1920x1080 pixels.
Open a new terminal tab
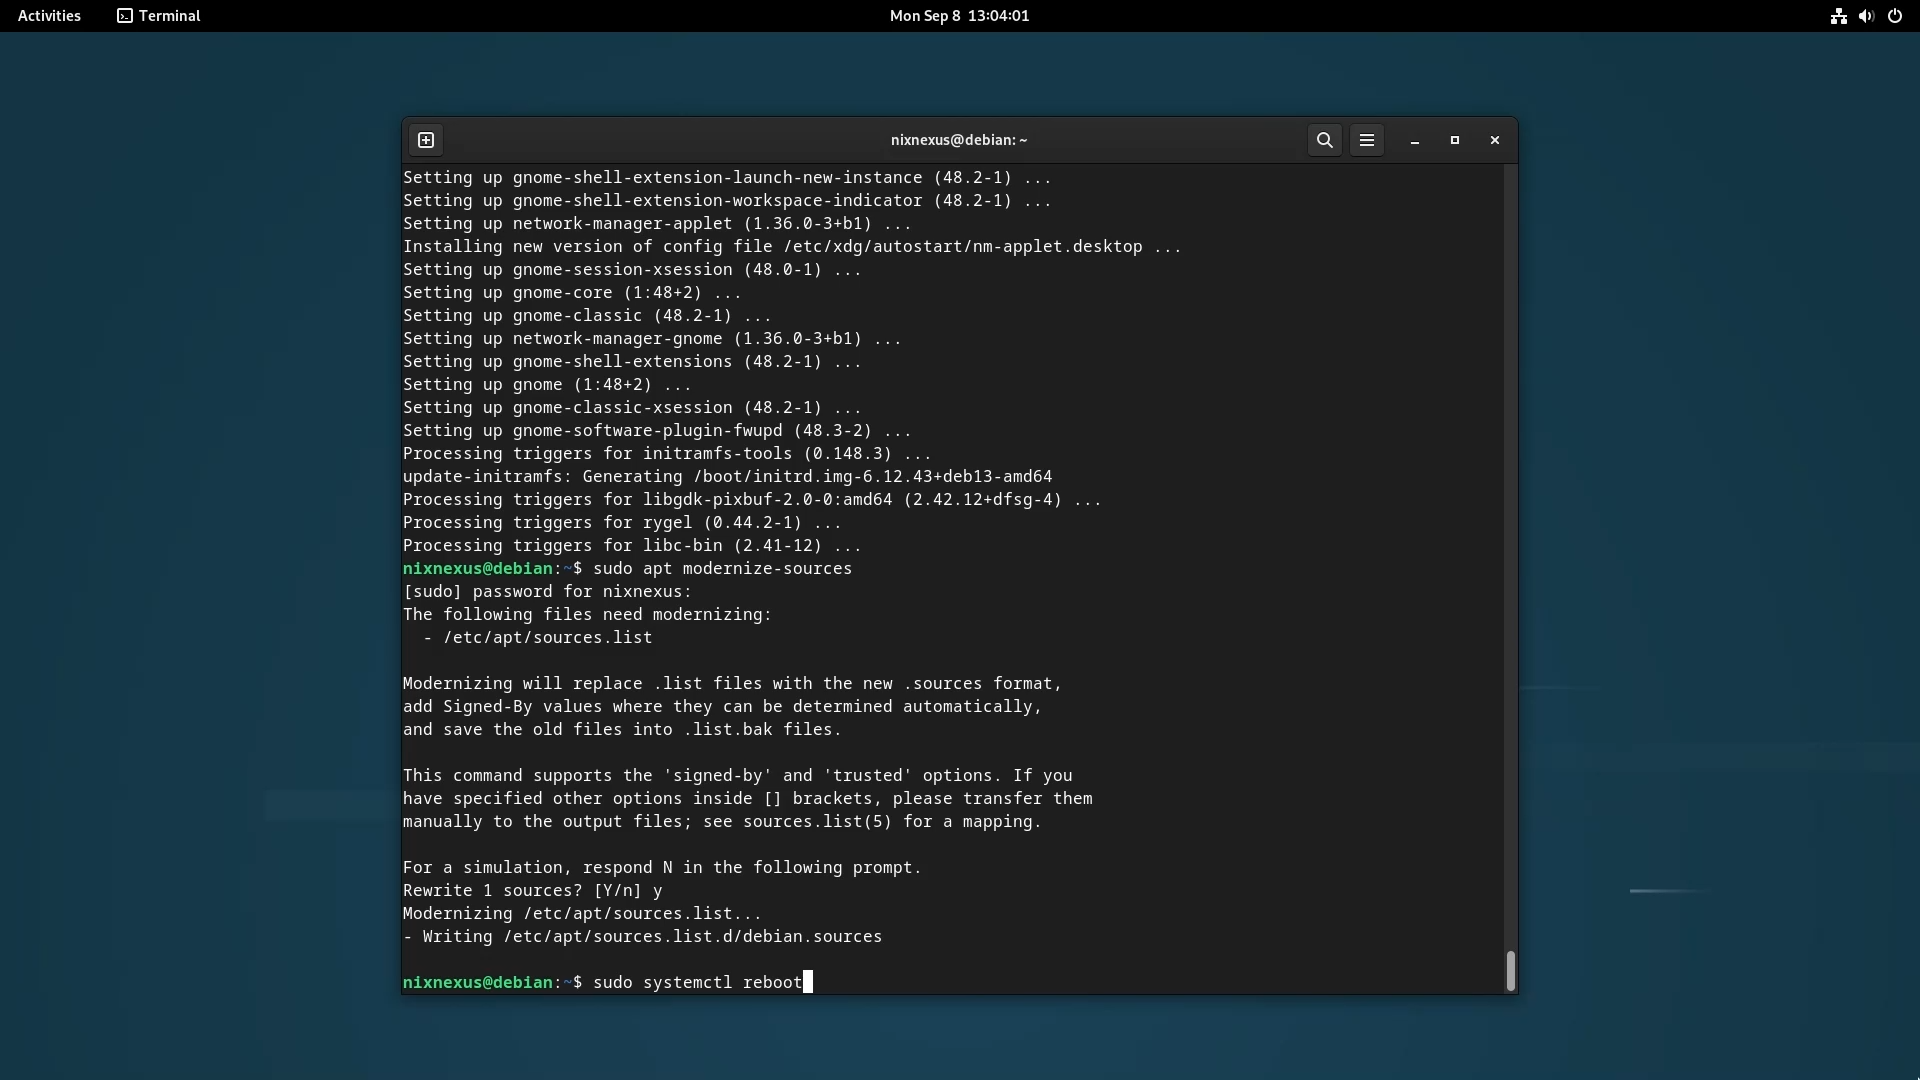pyautogui.click(x=426, y=140)
